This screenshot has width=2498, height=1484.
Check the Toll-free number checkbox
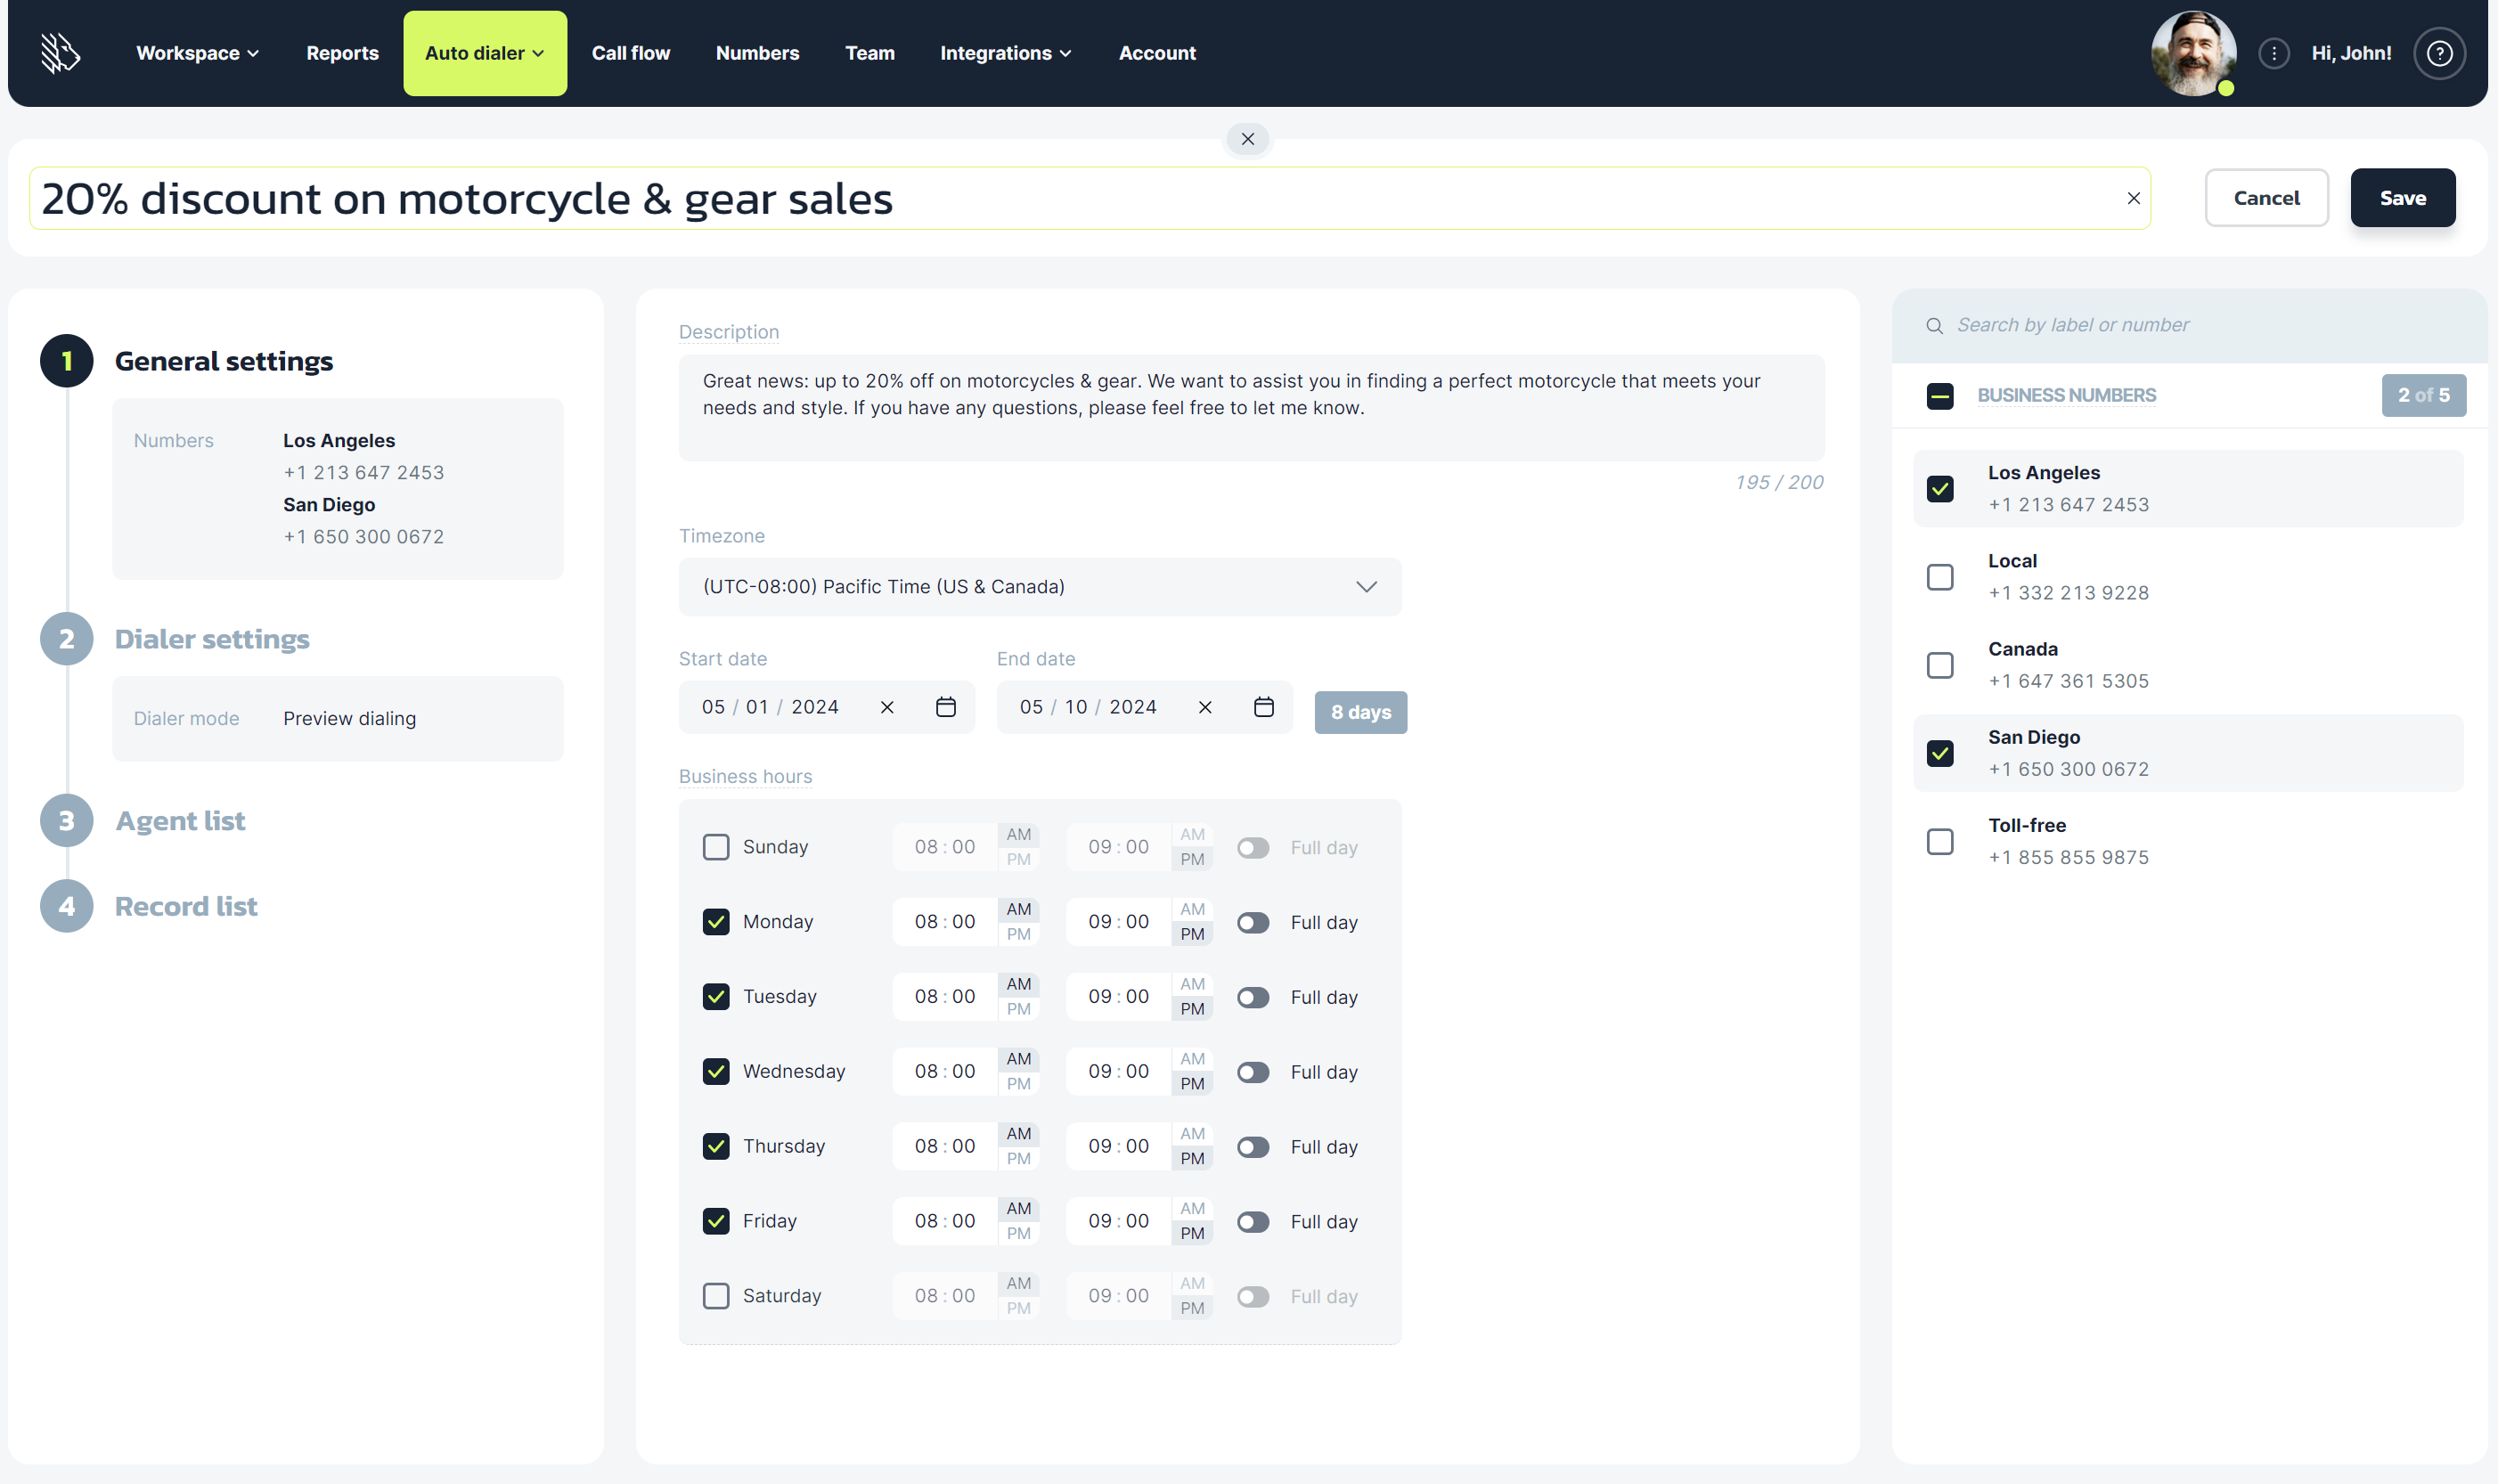tap(1939, 841)
